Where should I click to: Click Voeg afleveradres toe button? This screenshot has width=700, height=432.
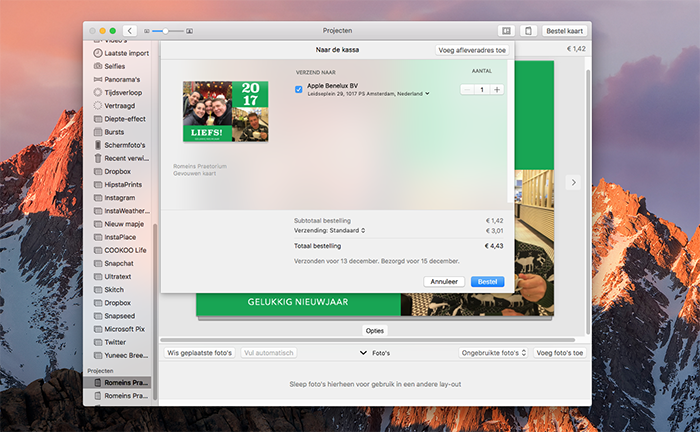pyautogui.click(x=472, y=50)
